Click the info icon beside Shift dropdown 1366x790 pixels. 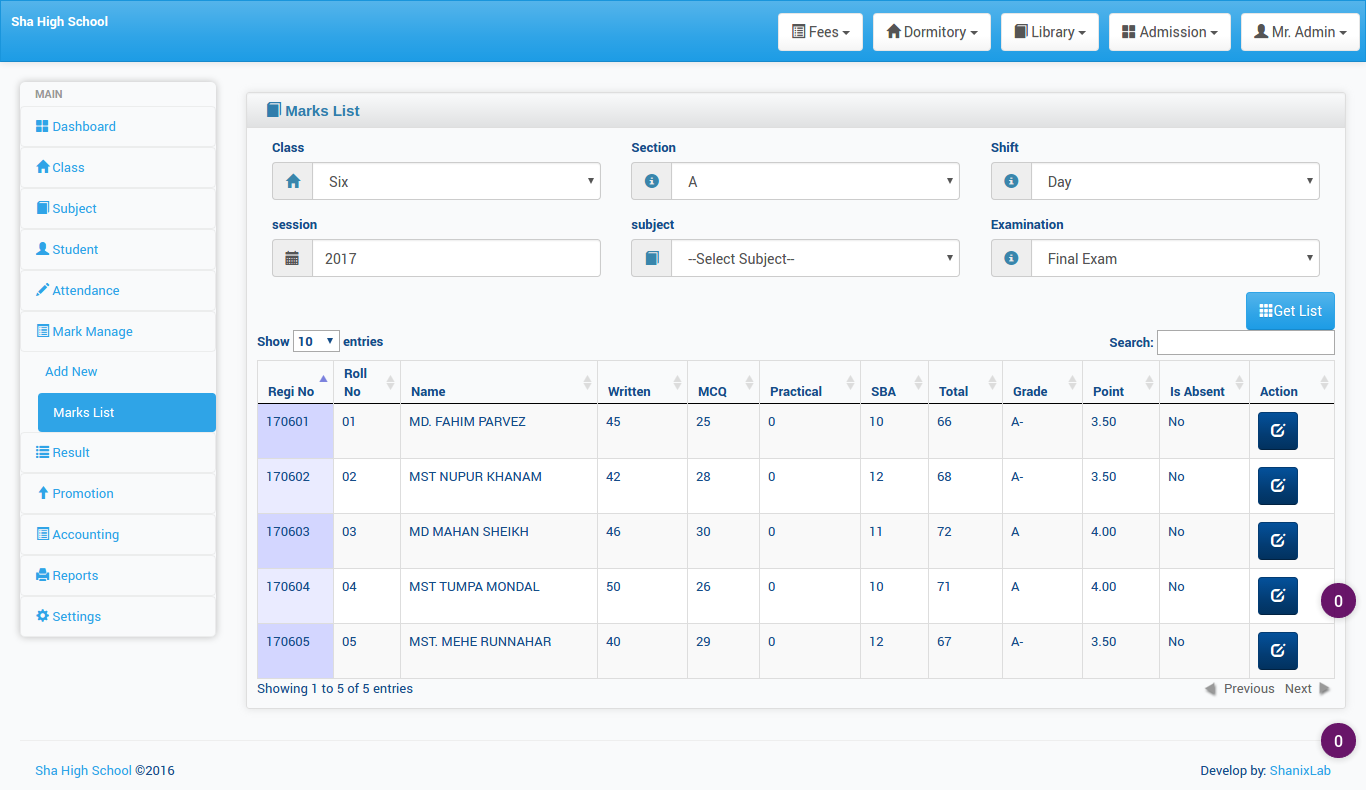click(1011, 182)
